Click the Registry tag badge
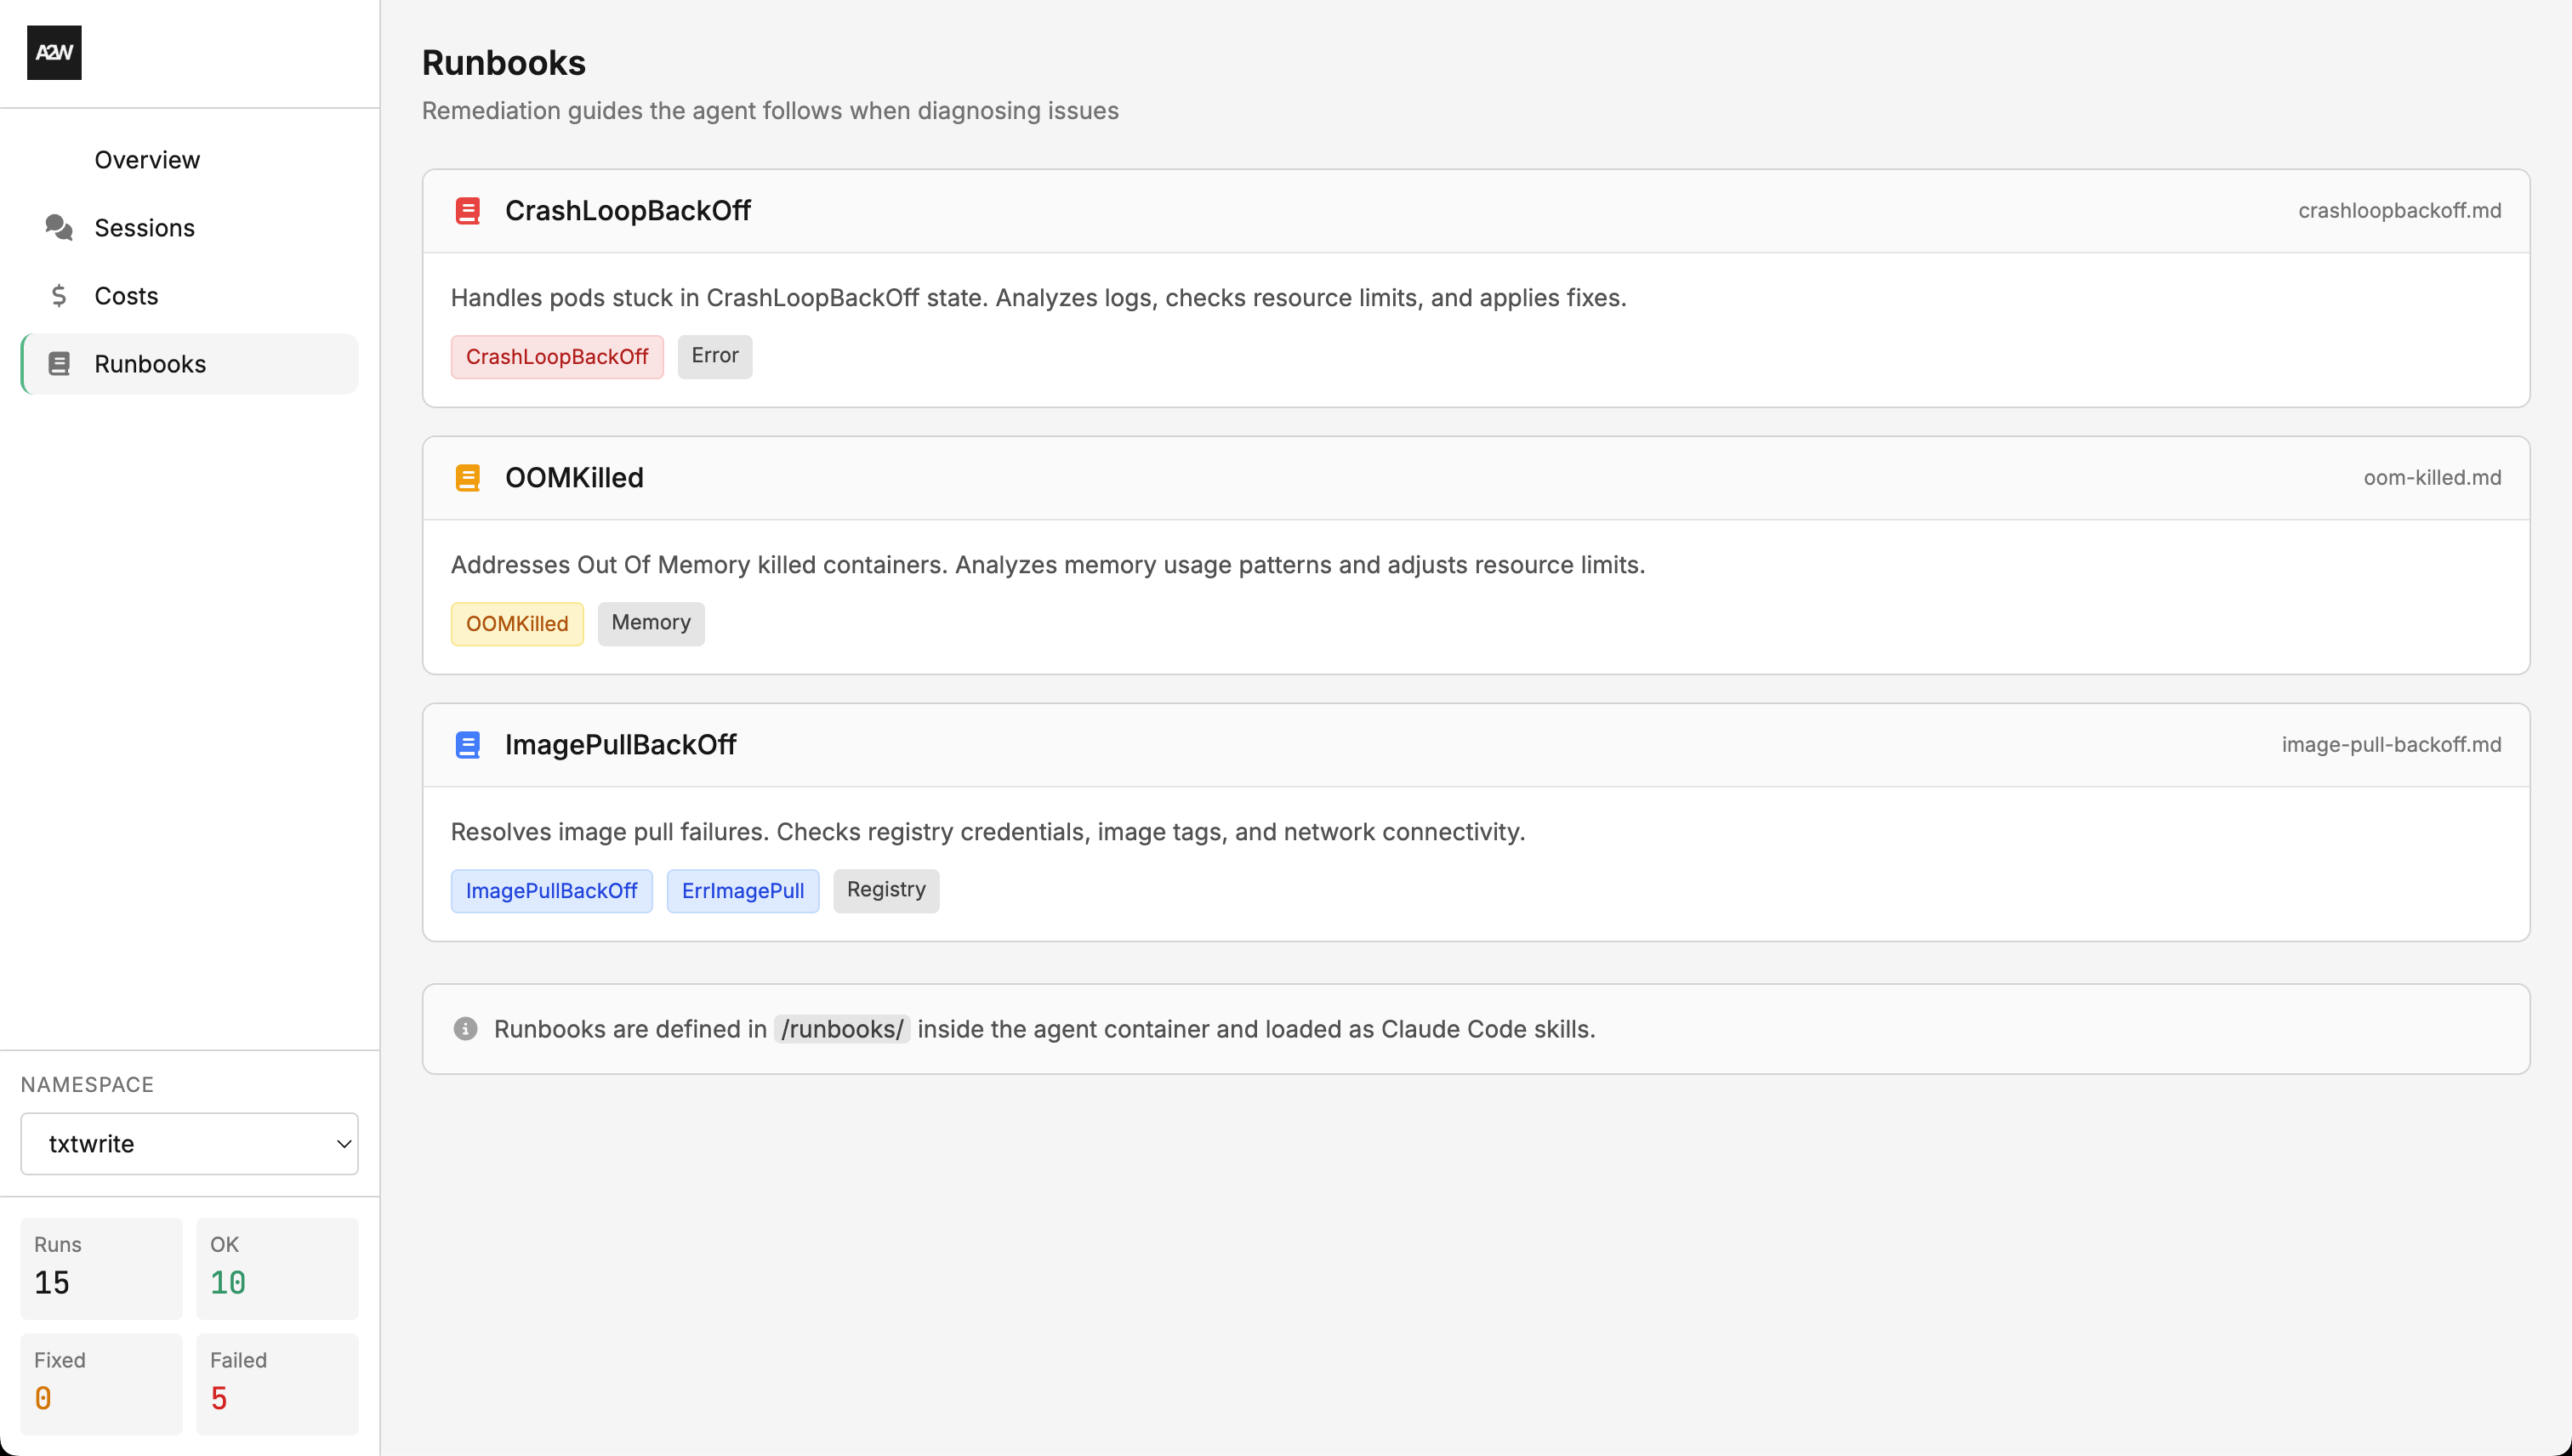This screenshot has height=1456, width=2572. (885, 890)
